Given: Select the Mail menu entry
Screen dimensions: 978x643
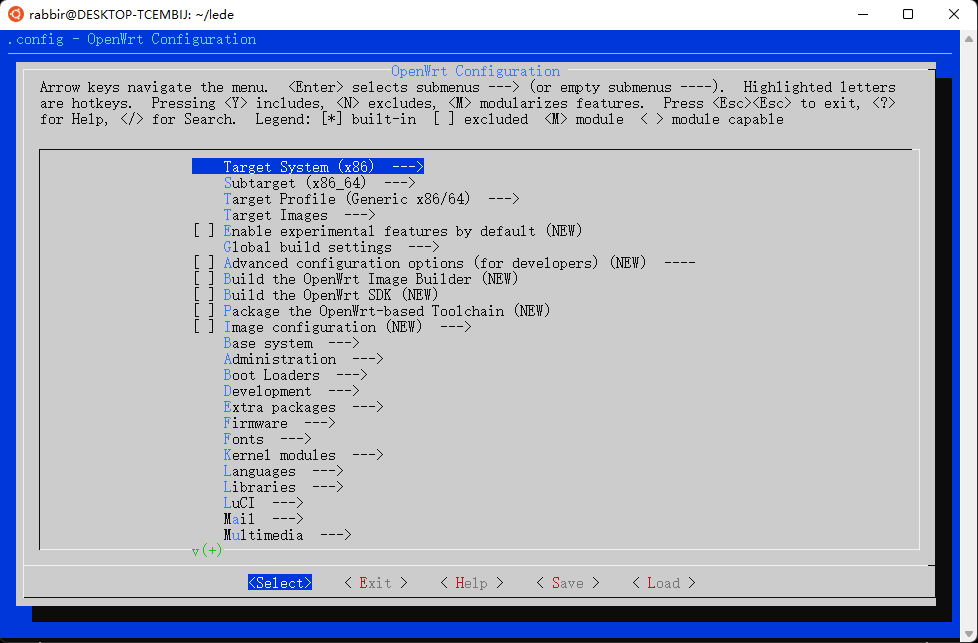Looking at the screenshot, I should pyautogui.click(x=263, y=519).
